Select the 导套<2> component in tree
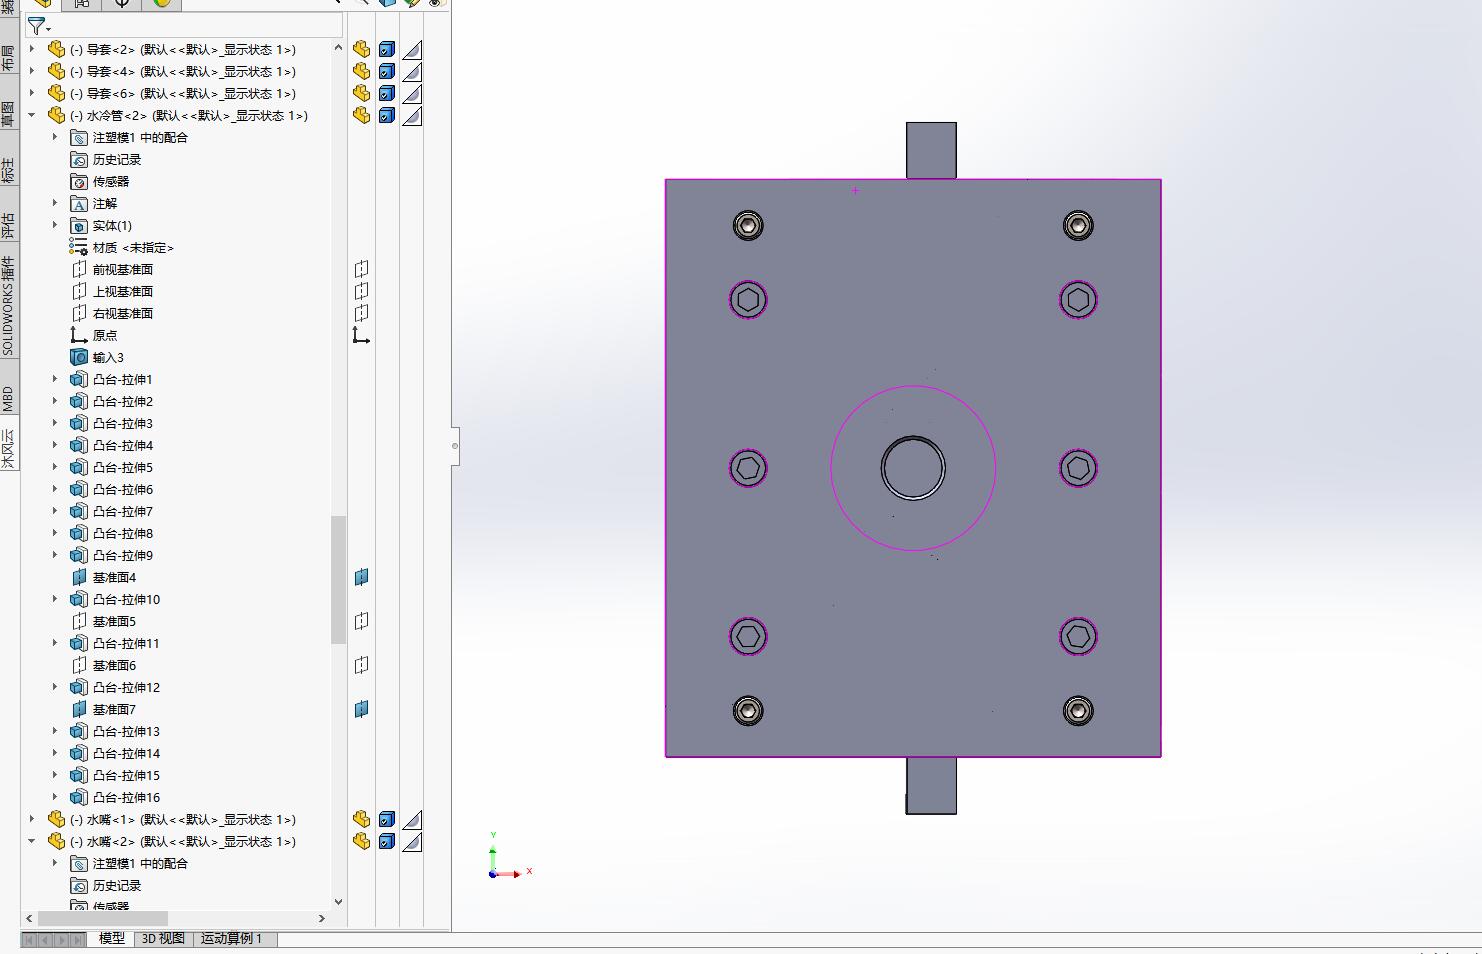Image resolution: width=1482 pixels, height=954 pixels. (x=172, y=50)
